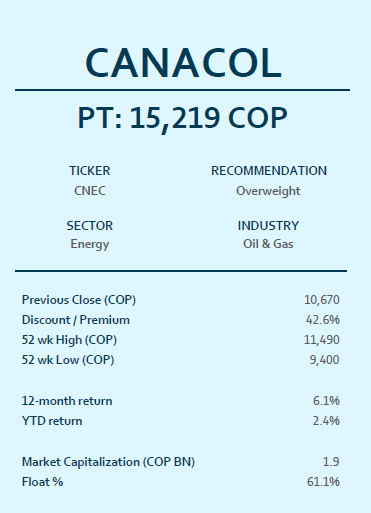Screen dimensions: 371x513
Task: Click the 12-month return label
Action: click(67, 401)
